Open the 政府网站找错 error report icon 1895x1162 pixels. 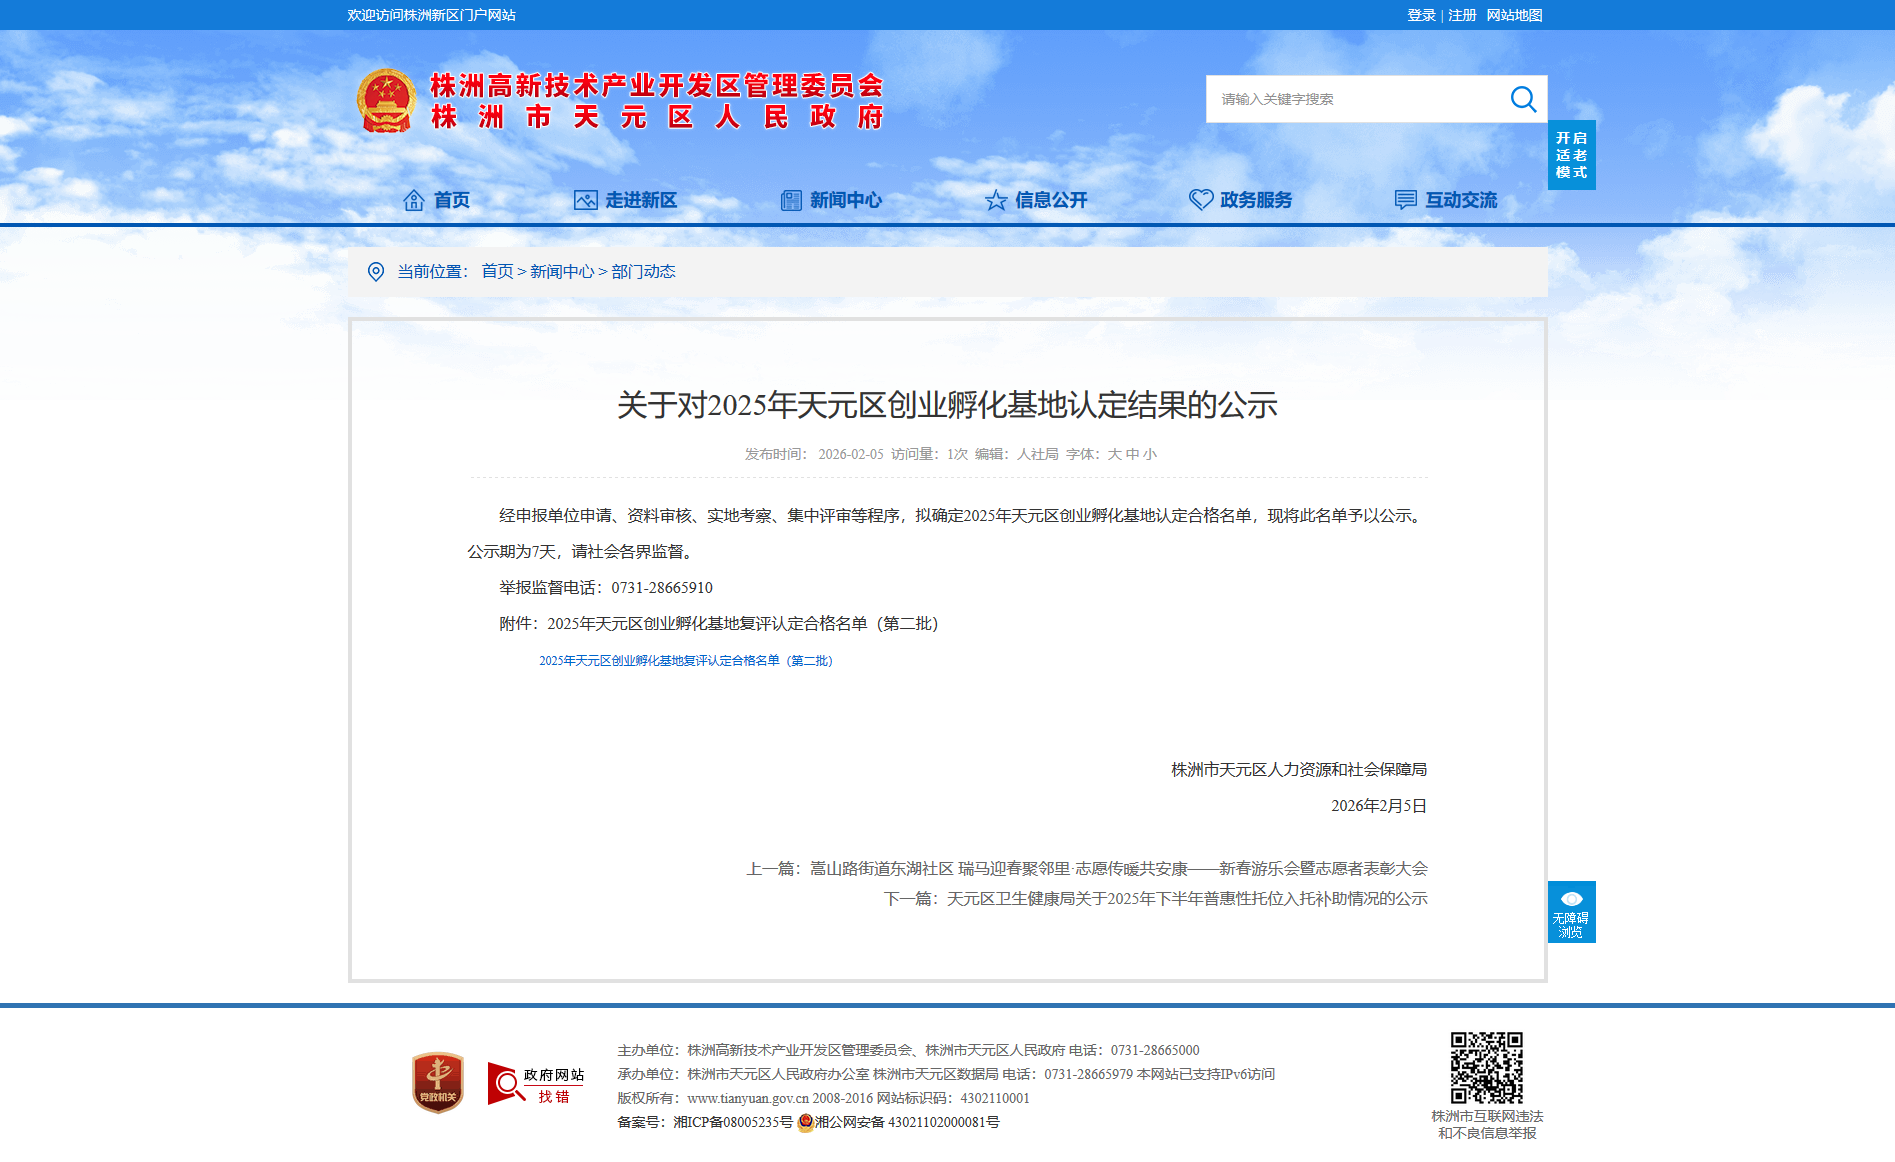(x=536, y=1084)
